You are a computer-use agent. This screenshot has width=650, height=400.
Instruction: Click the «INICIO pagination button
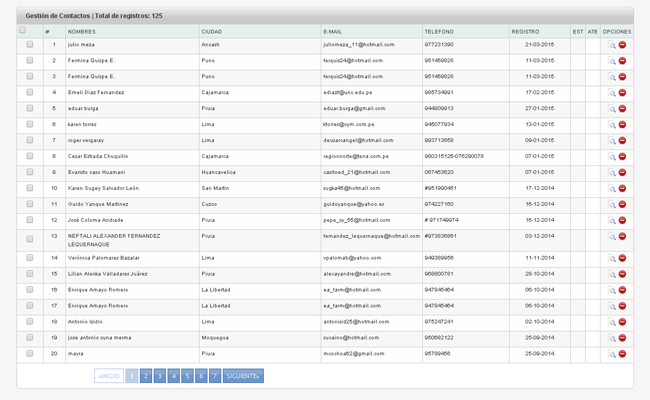point(109,376)
